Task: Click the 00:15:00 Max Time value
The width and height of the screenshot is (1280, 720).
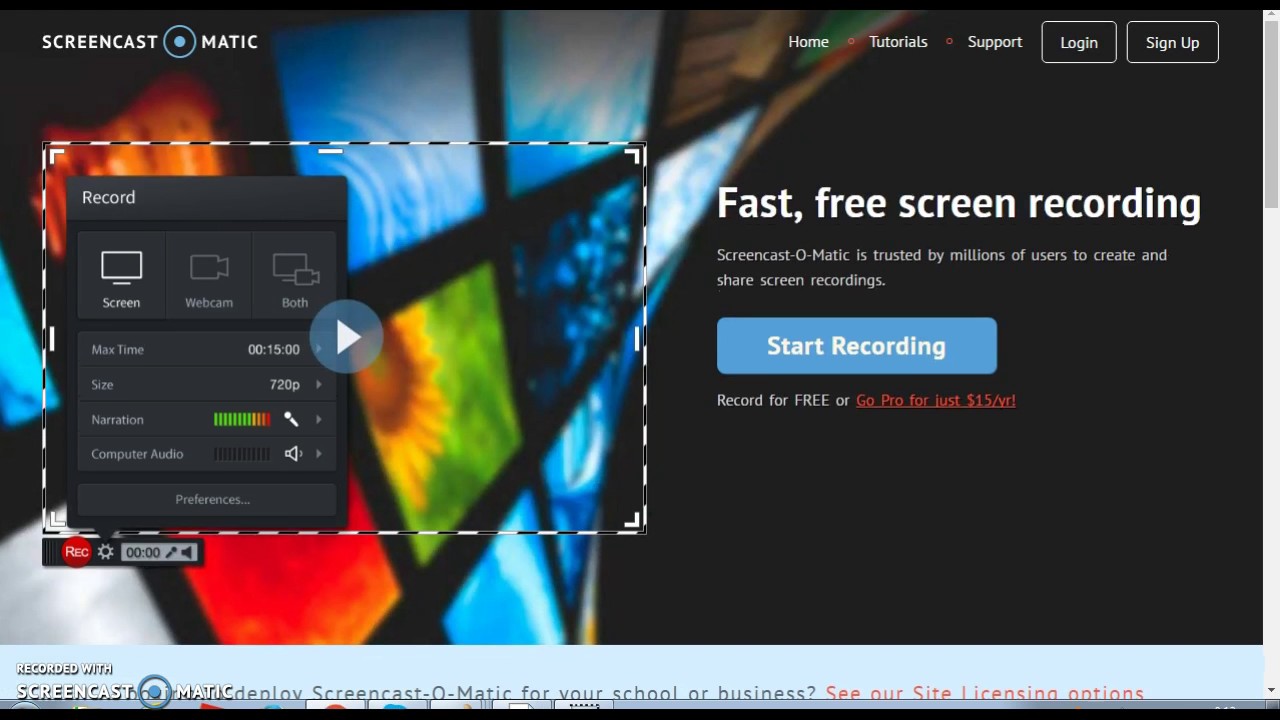Action: pyautogui.click(x=274, y=349)
